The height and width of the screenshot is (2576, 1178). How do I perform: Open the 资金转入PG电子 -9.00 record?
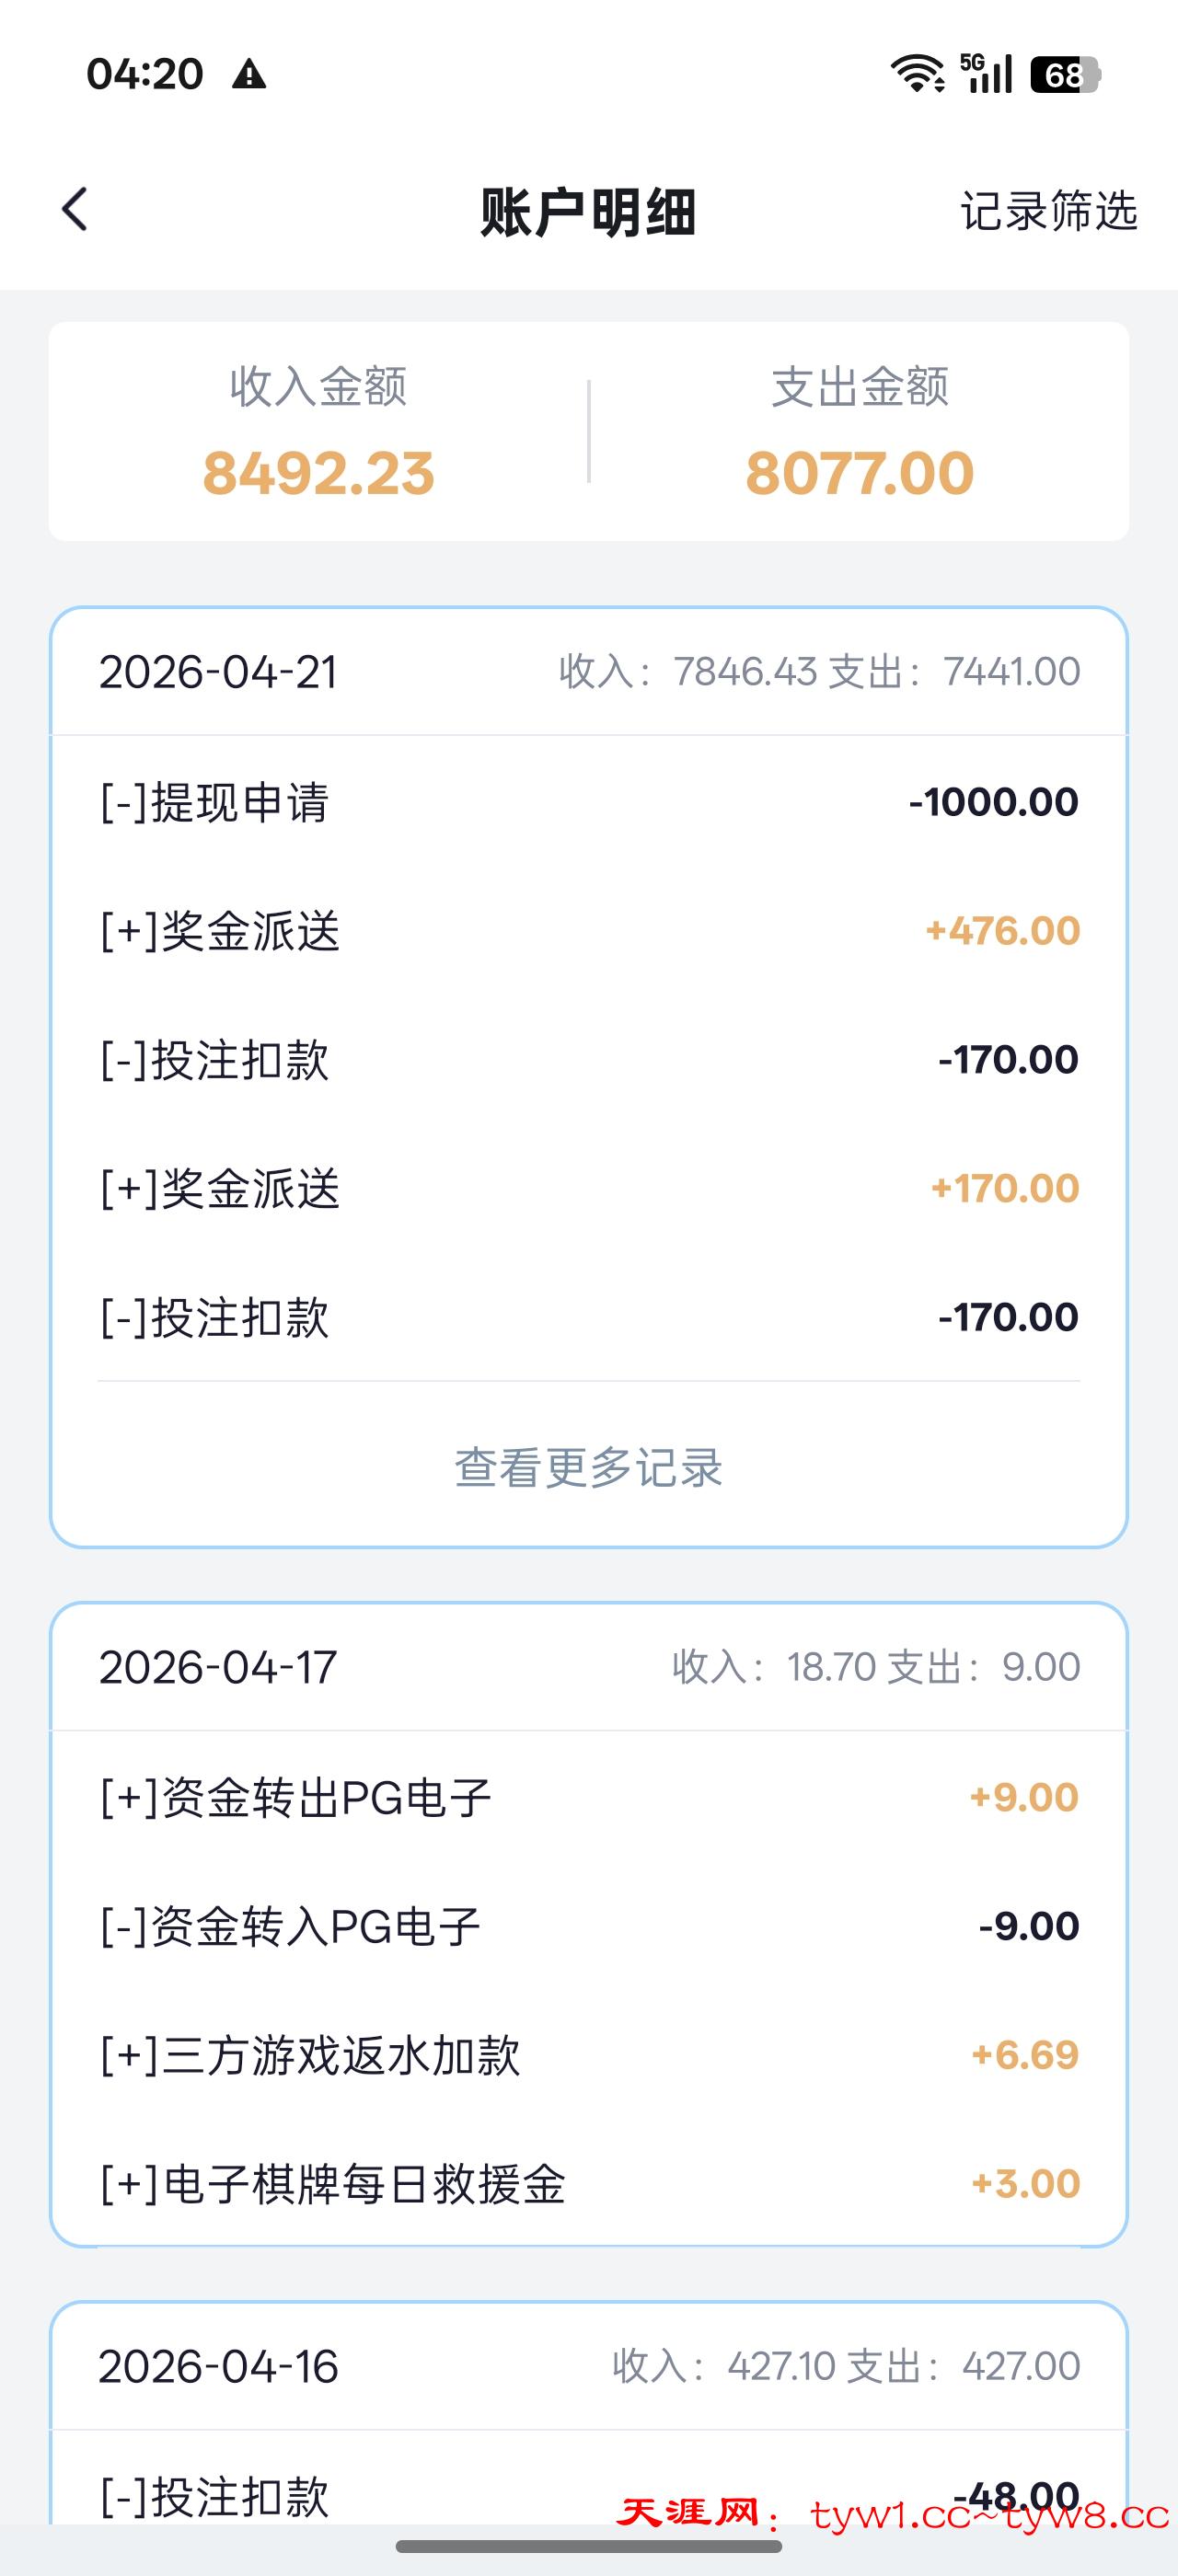tap(588, 1926)
